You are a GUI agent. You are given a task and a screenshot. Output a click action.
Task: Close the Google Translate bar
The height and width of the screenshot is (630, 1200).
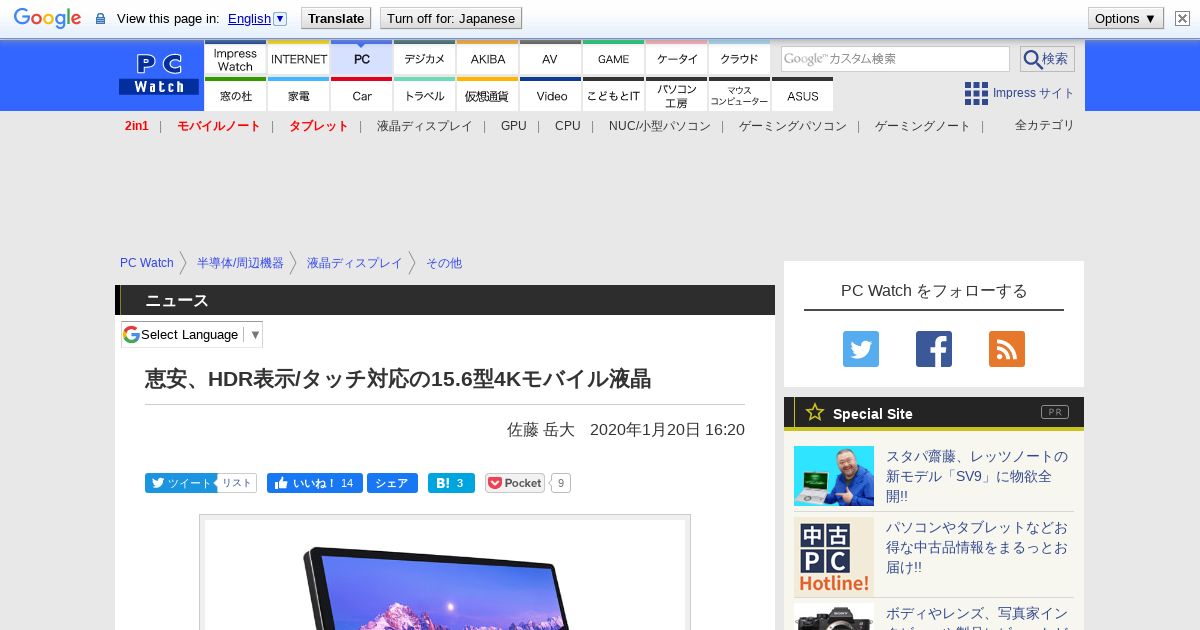(x=1182, y=18)
